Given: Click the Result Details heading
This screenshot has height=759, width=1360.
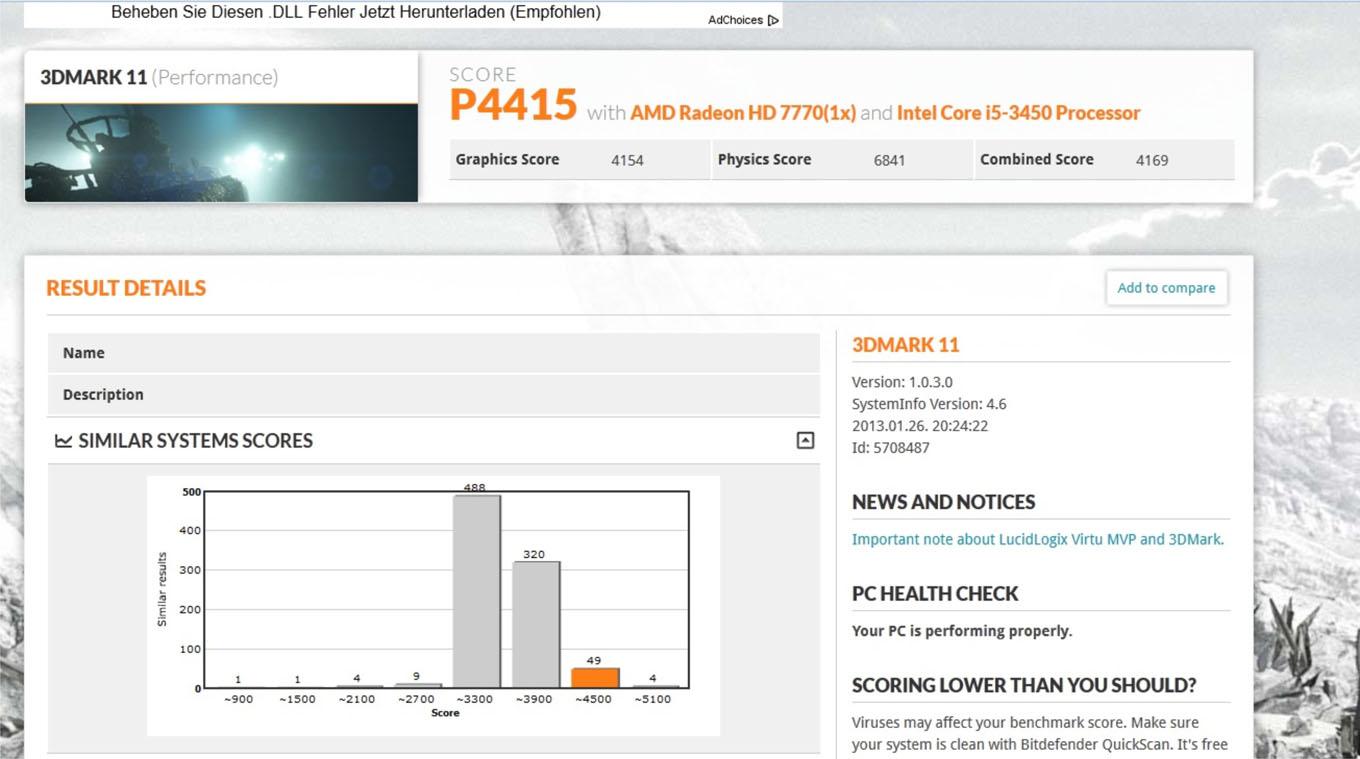Looking at the screenshot, I should tap(126, 288).
